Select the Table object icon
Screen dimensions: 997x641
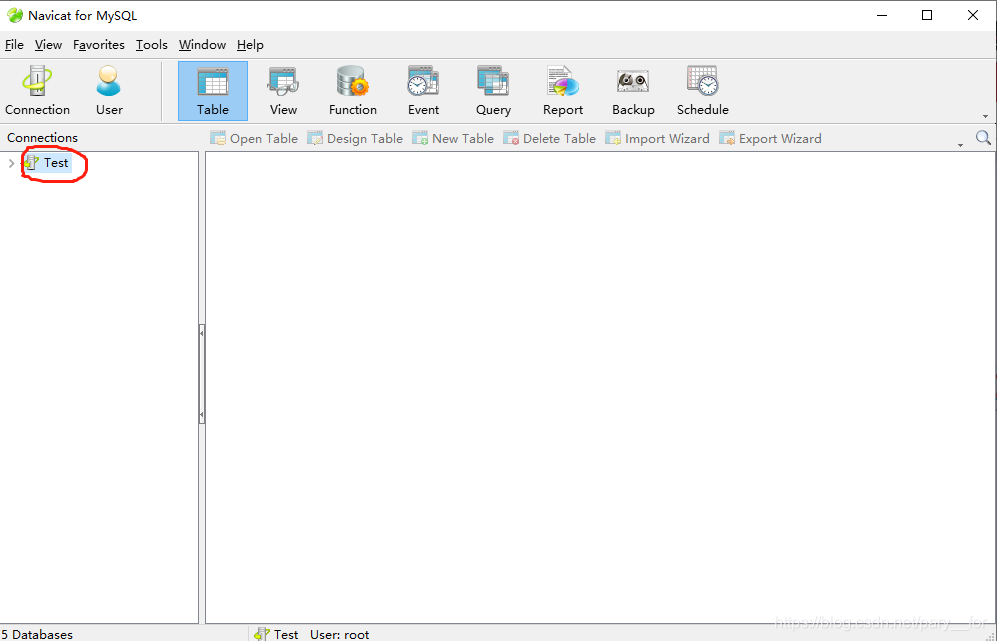(212, 91)
